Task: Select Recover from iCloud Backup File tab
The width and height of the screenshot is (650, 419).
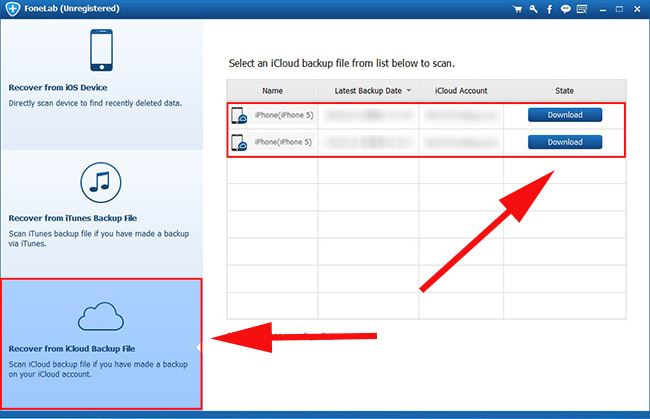Action: click(102, 344)
